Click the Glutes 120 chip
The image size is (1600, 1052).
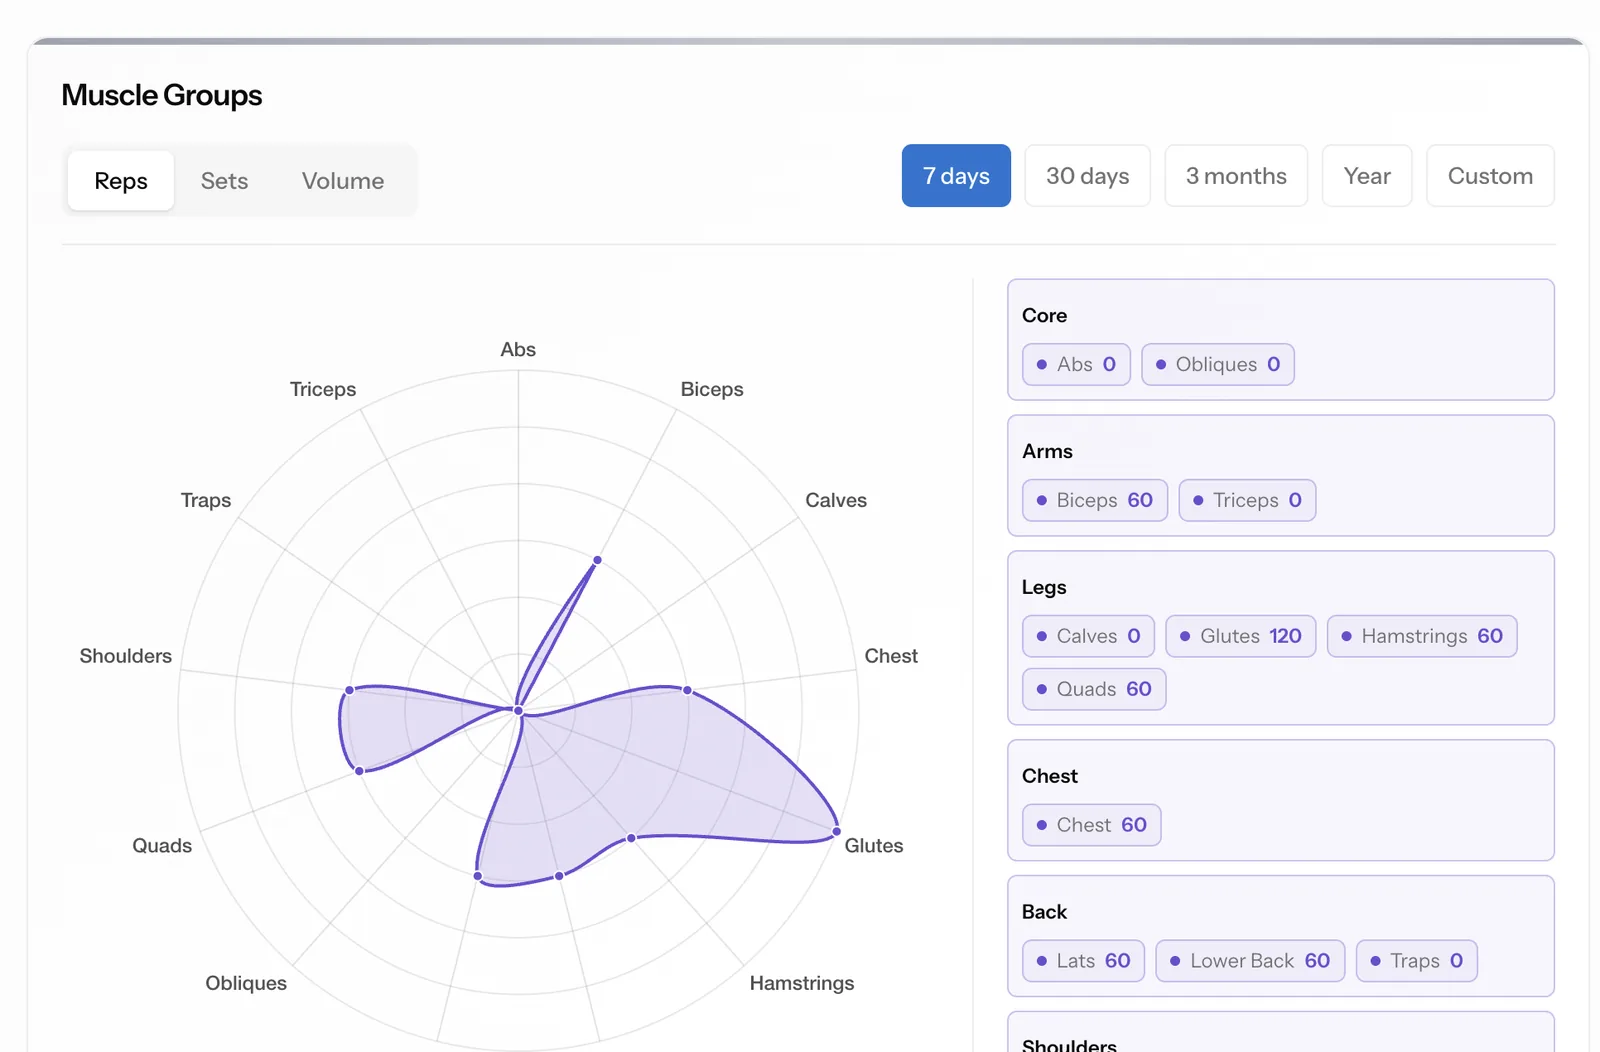click(x=1241, y=636)
